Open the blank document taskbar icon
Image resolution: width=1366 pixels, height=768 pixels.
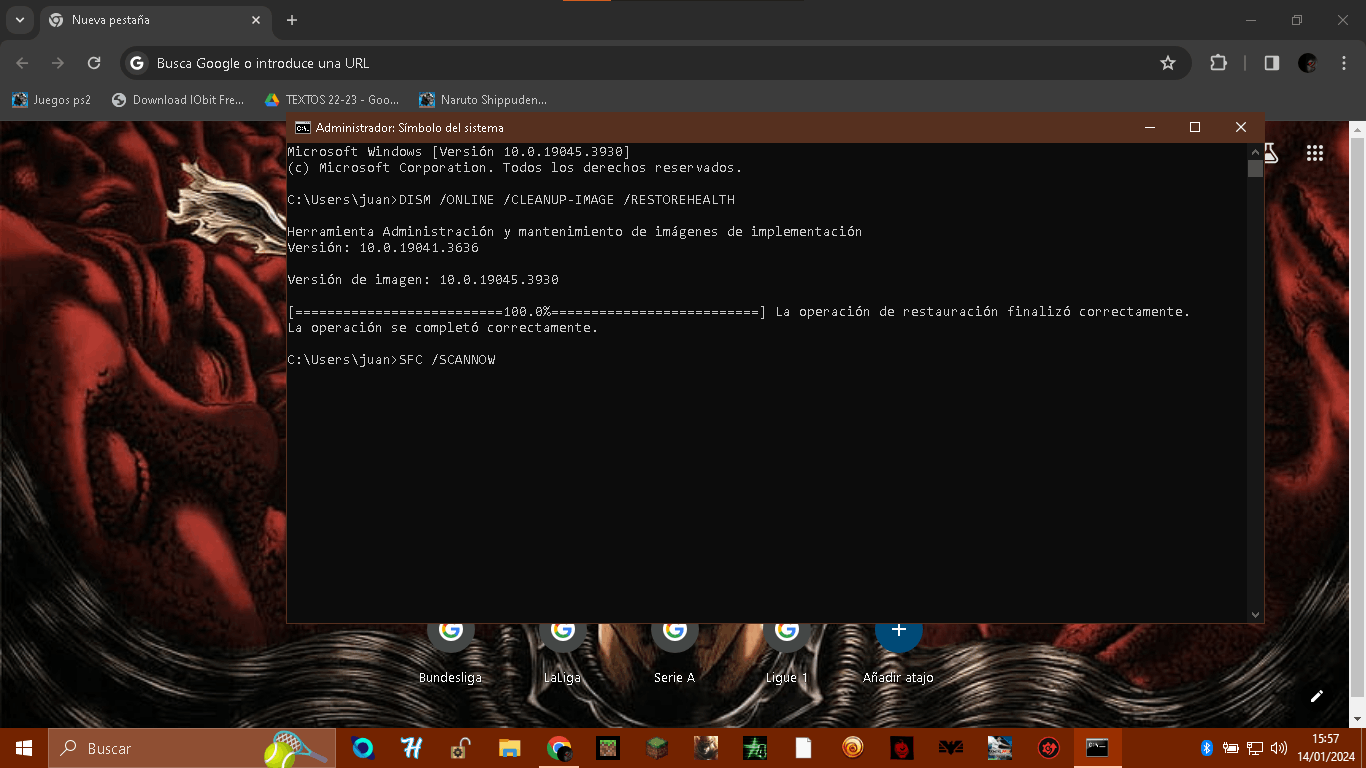(804, 748)
